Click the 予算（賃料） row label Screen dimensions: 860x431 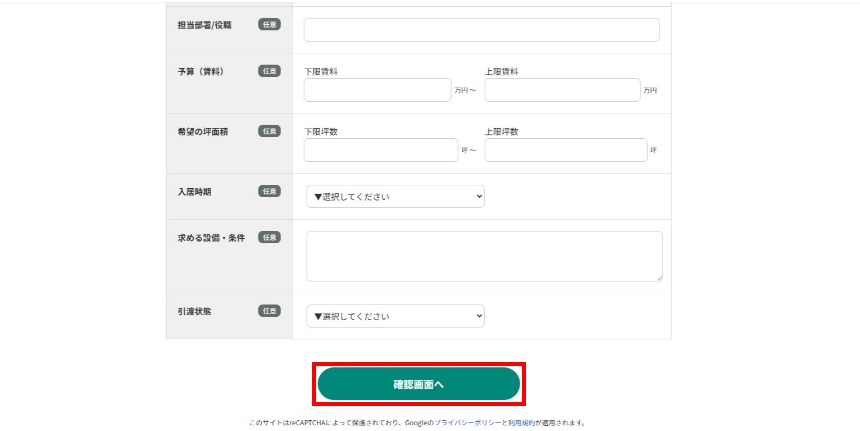click(x=201, y=71)
